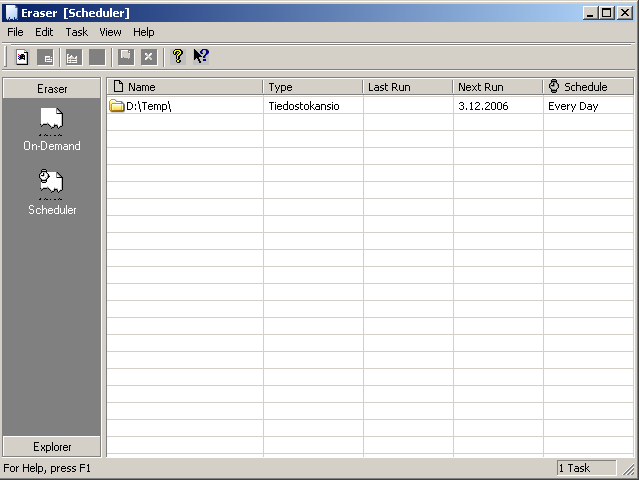Select the Scheduler sidebar icon
The width and height of the screenshot is (639, 480).
[x=52, y=192]
